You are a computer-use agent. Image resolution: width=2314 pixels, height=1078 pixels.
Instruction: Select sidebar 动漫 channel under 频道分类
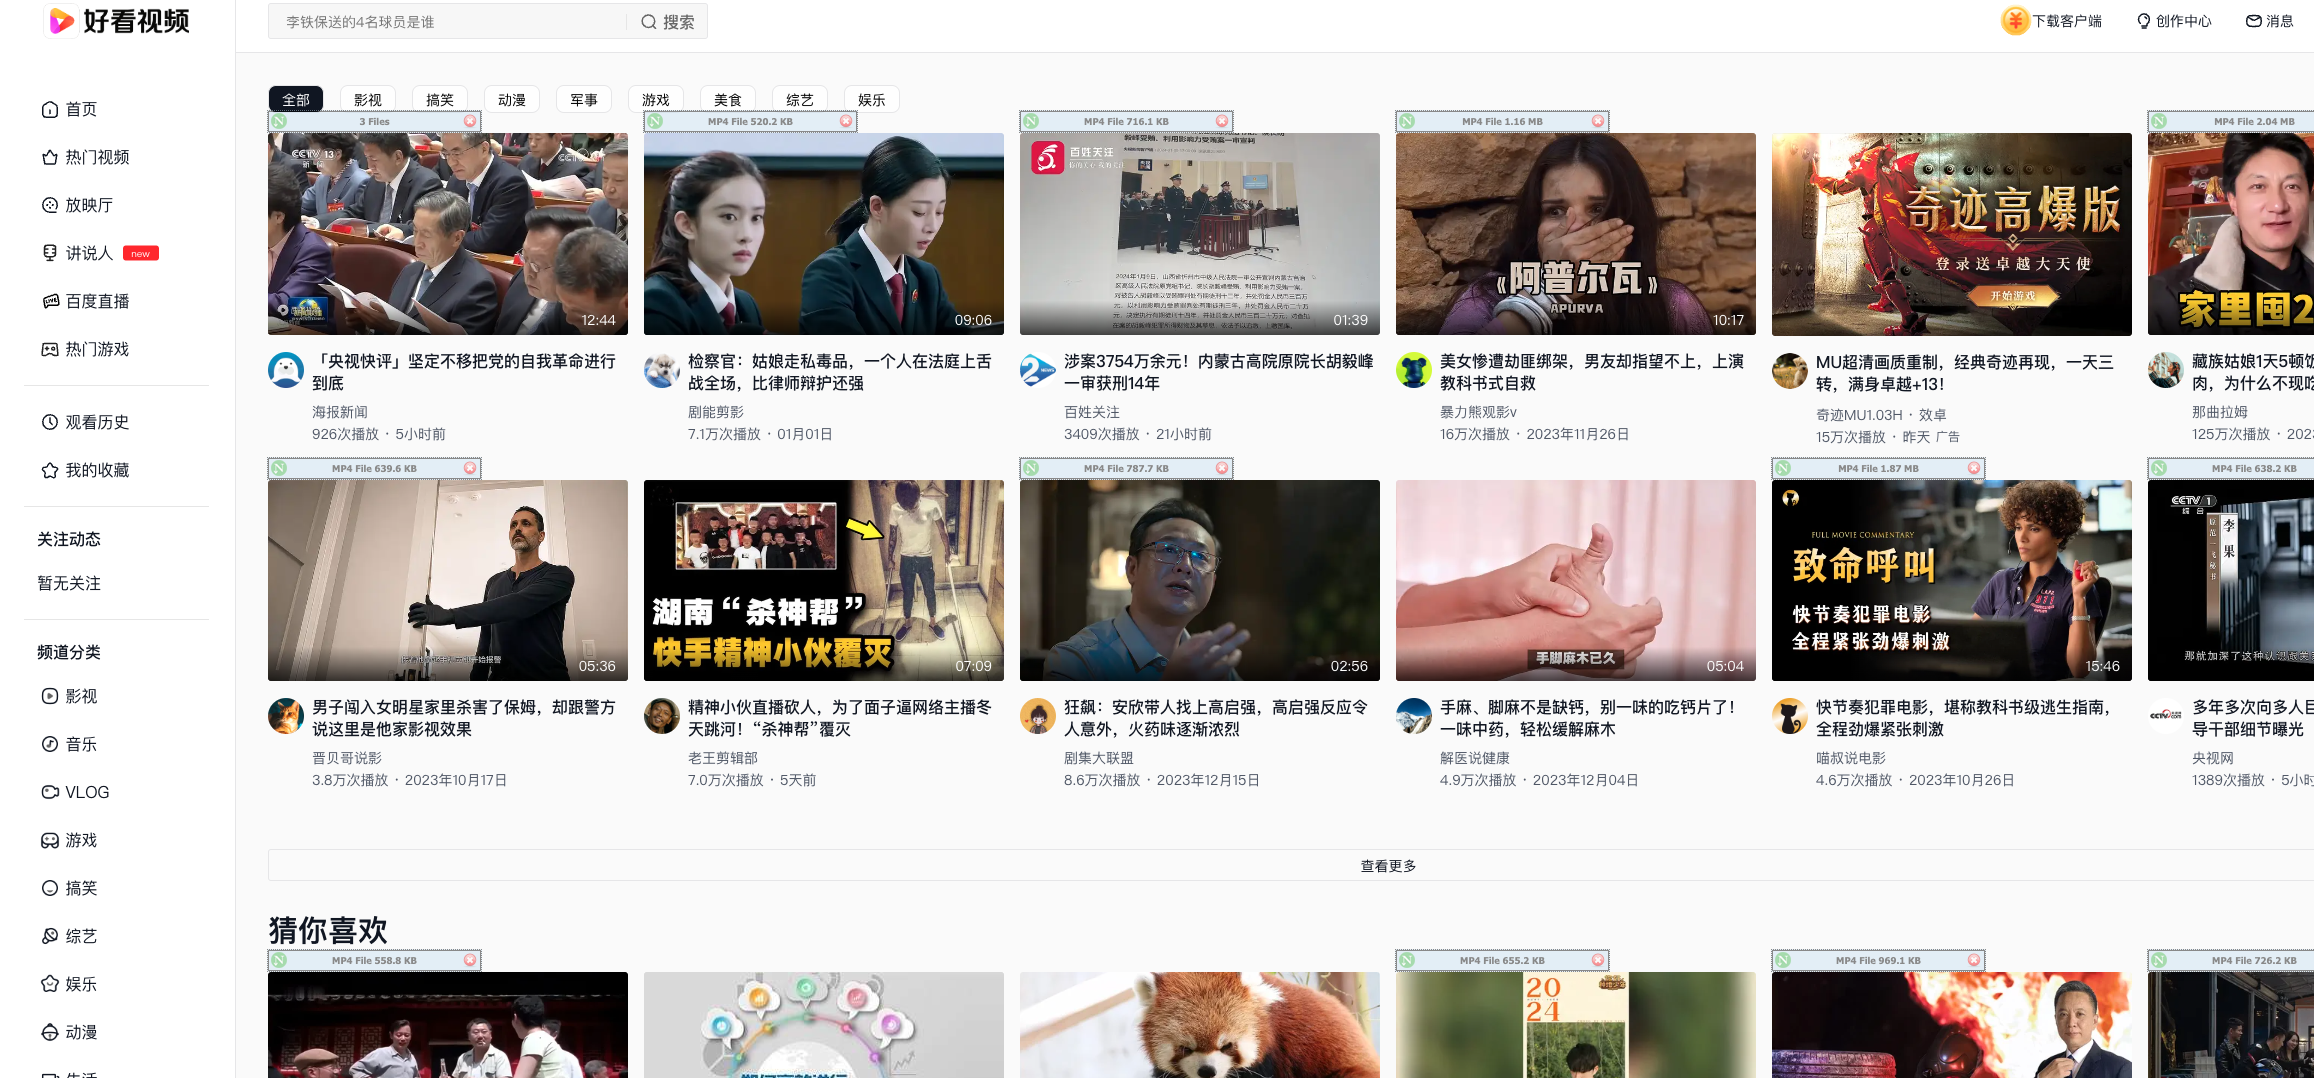pyautogui.click(x=69, y=1032)
